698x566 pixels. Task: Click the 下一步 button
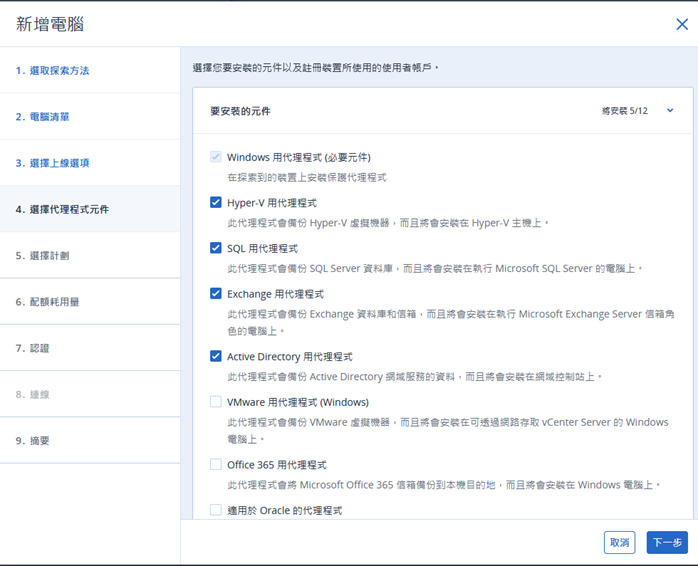pos(667,542)
